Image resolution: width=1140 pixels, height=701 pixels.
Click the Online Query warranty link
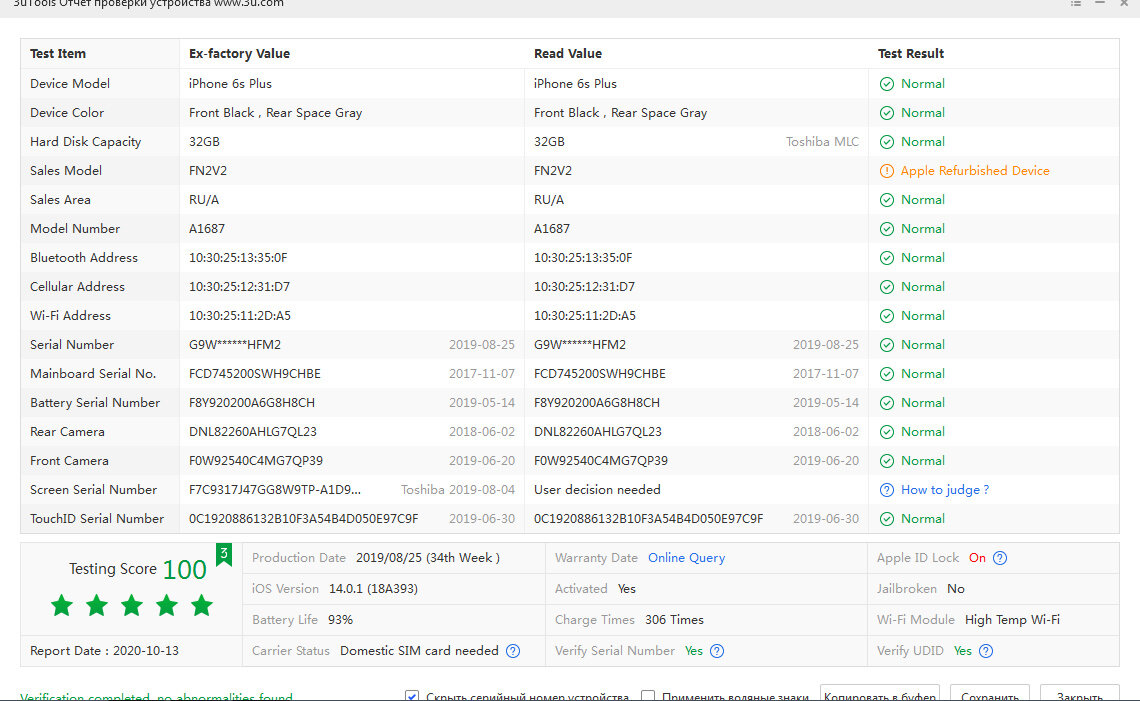click(686, 558)
